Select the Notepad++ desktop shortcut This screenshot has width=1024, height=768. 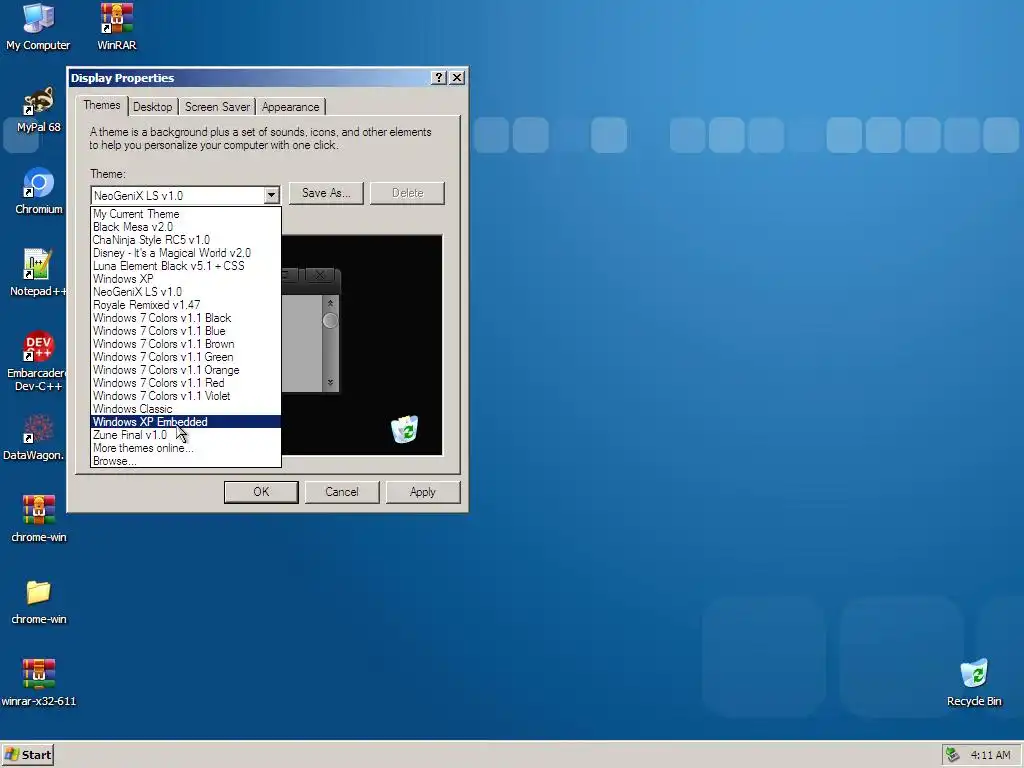click(39, 273)
